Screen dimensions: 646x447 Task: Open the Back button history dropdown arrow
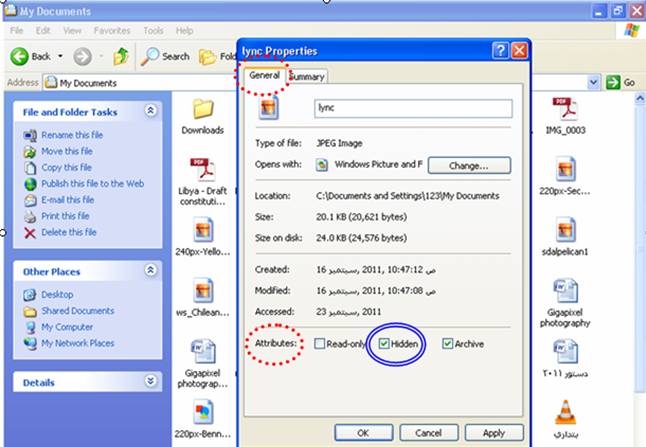(x=60, y=56)
